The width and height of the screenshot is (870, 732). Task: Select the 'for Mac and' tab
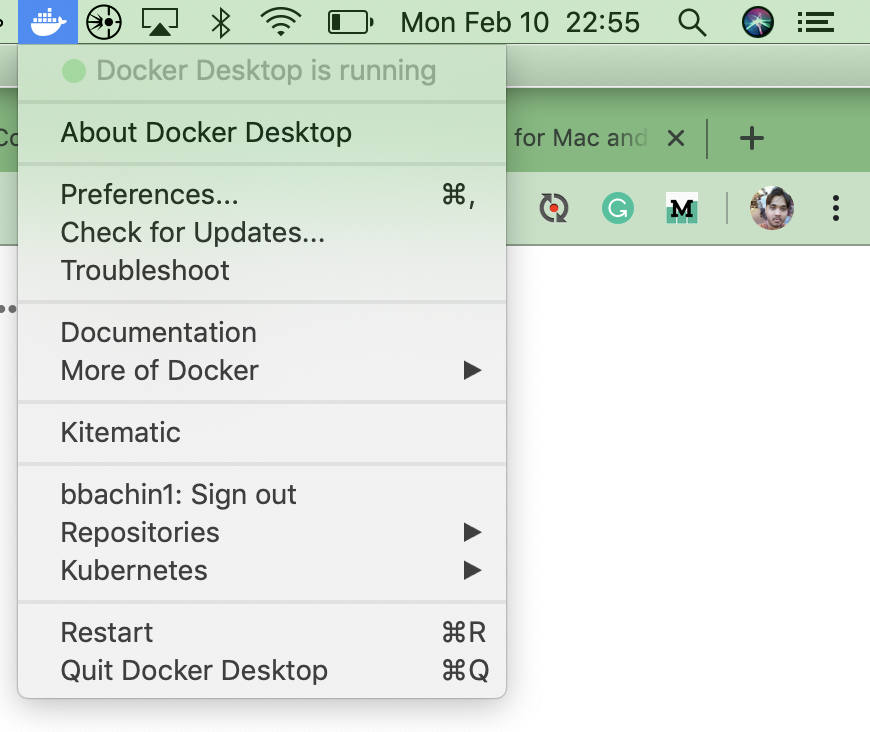[x=580, y=138]
